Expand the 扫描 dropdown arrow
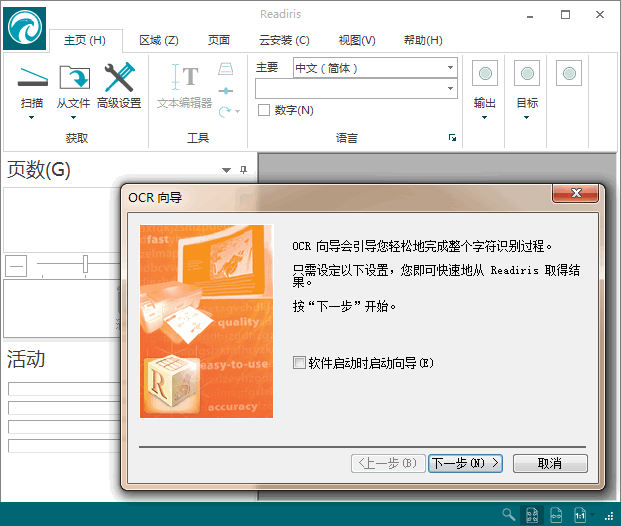This screenshot has width=621, height=526. [x=31, y=117]
